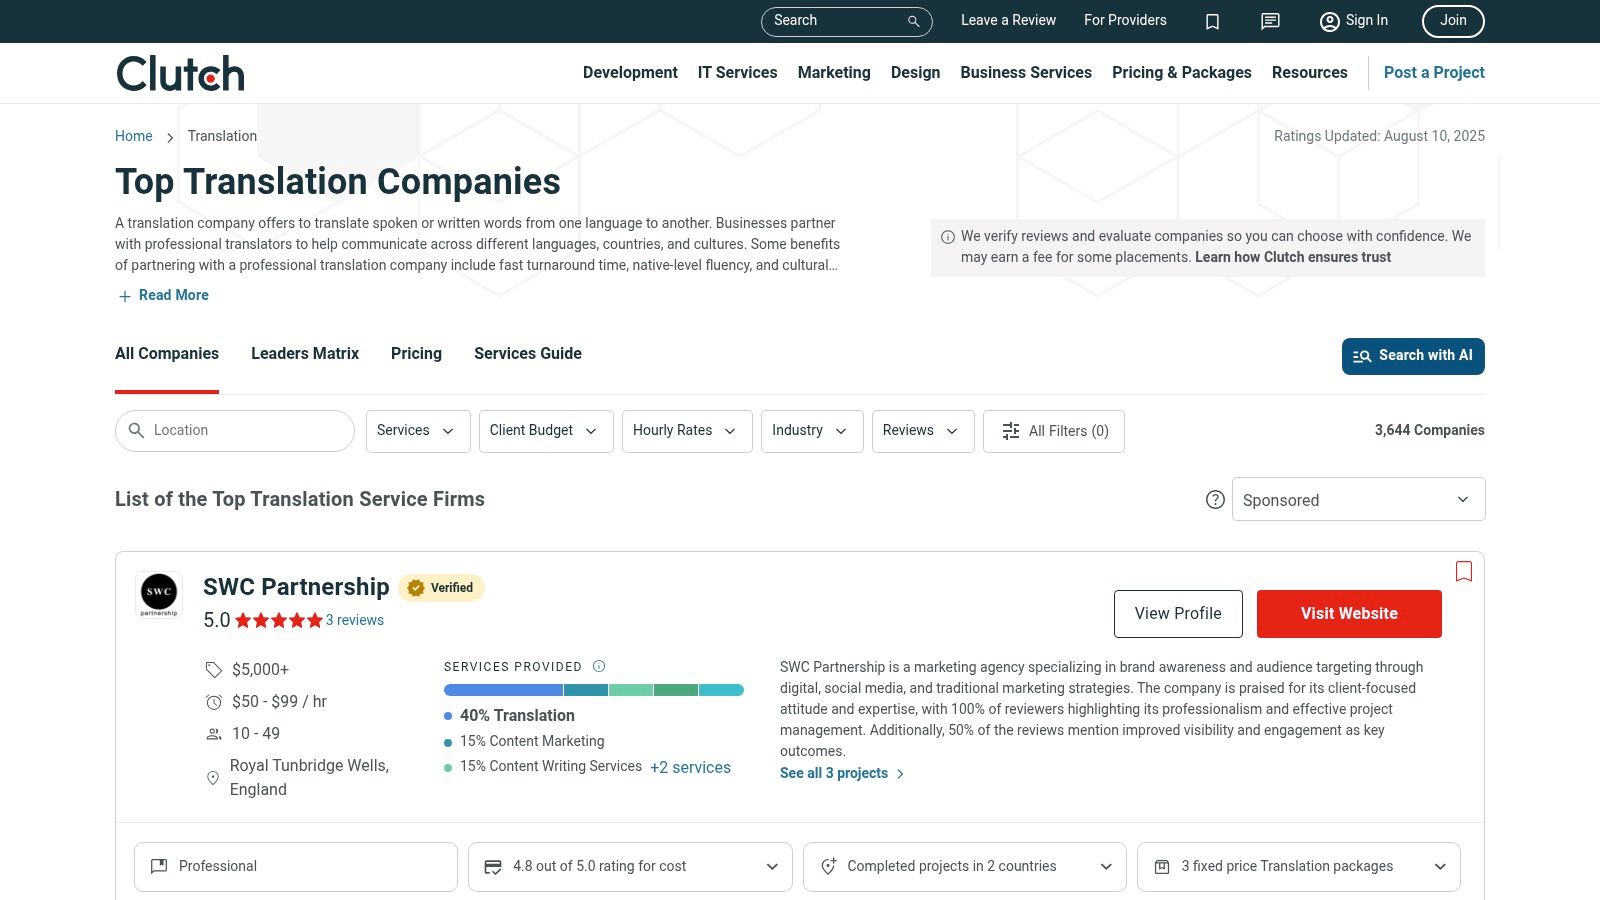
Task: Open the IT Services menu
Action: tap(737, 73)
